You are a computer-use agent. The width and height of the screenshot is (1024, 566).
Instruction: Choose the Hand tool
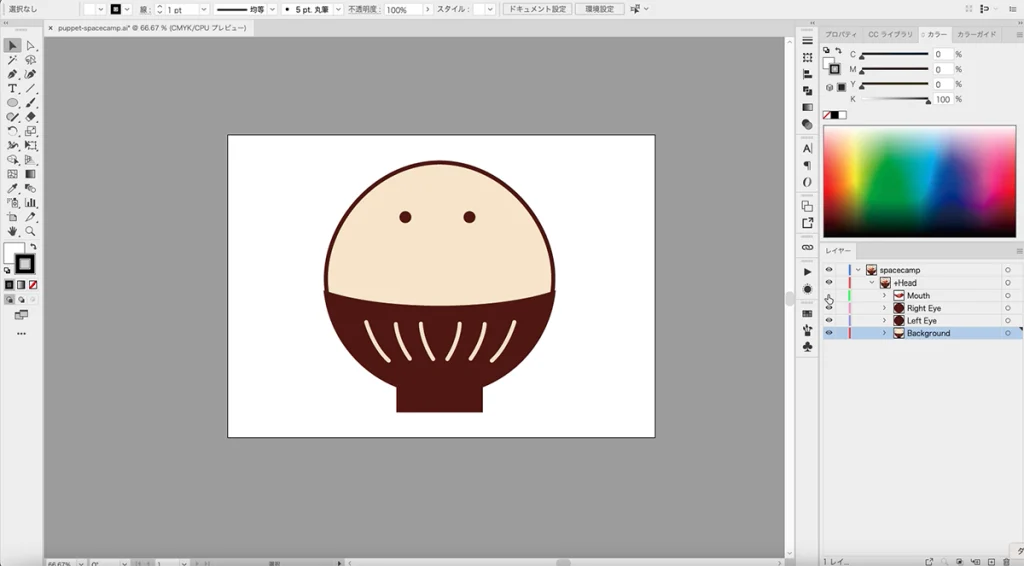tap(13, 231)
